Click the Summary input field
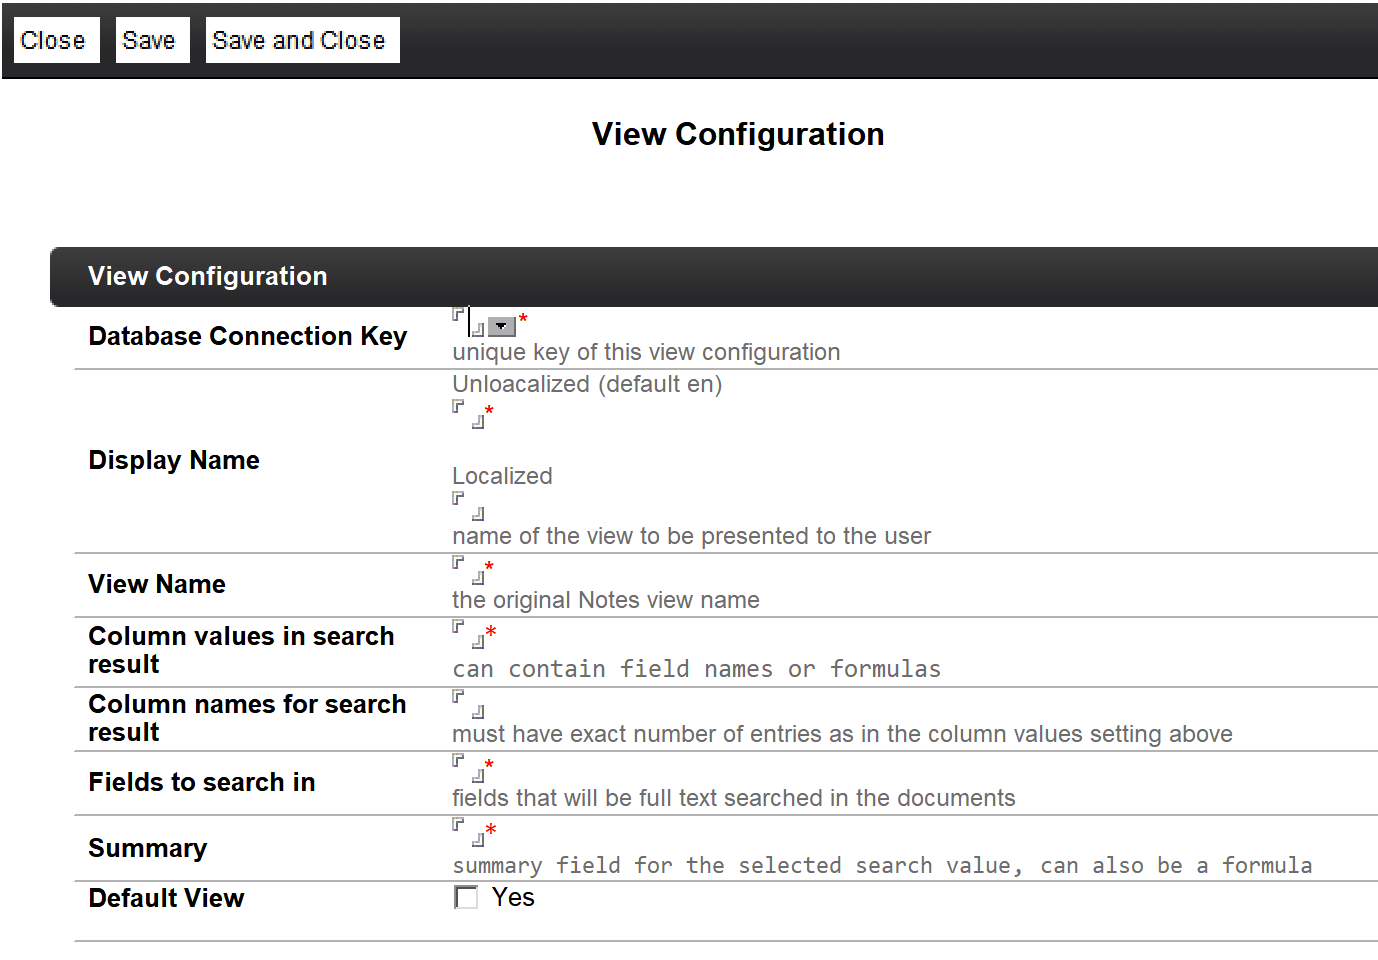This screenshot has width=1378, height=960. click(468, 832)
